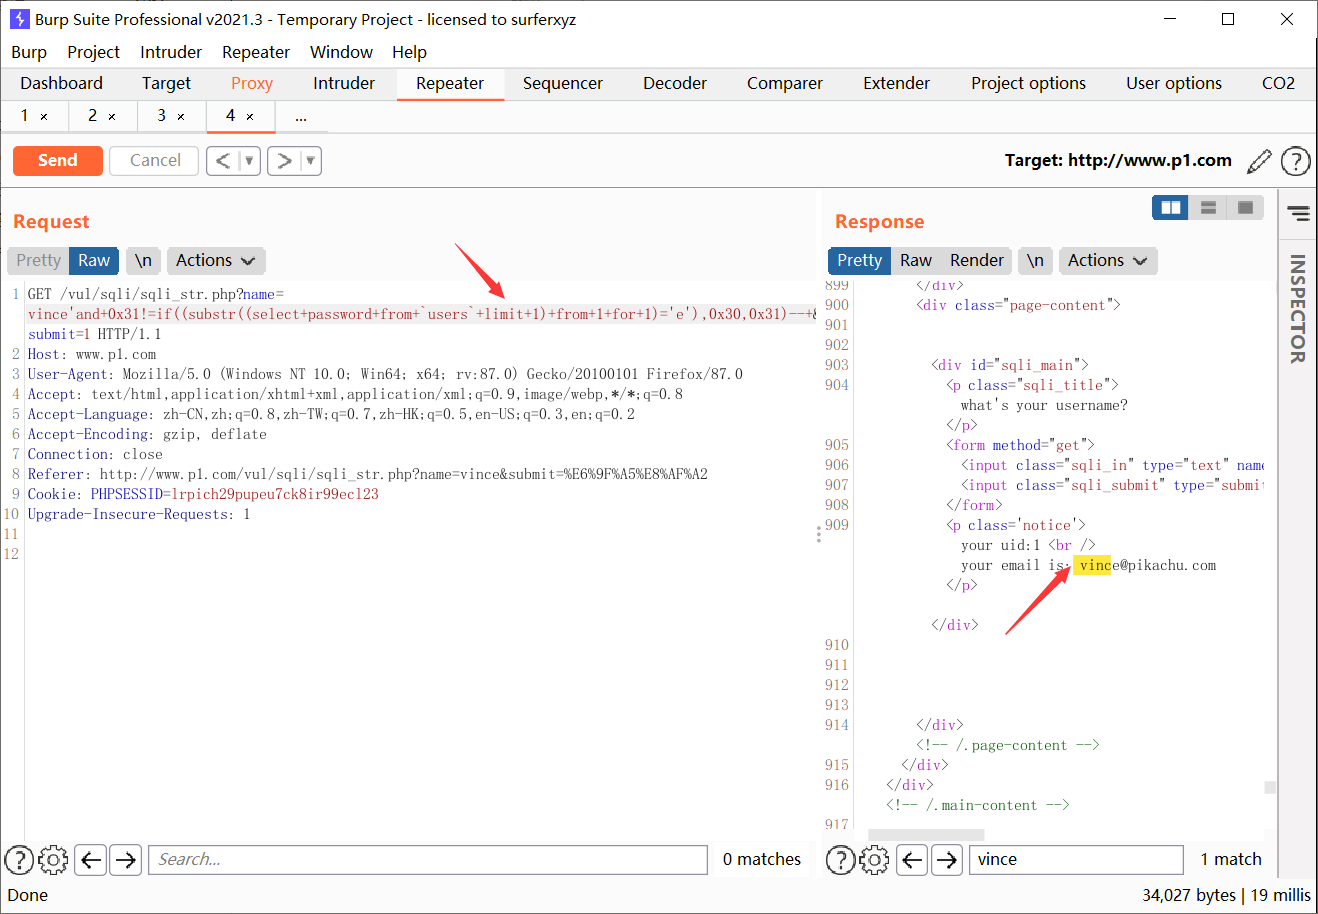
Task: Select stacked horizontal layout icon
Action: point(1208,208)
